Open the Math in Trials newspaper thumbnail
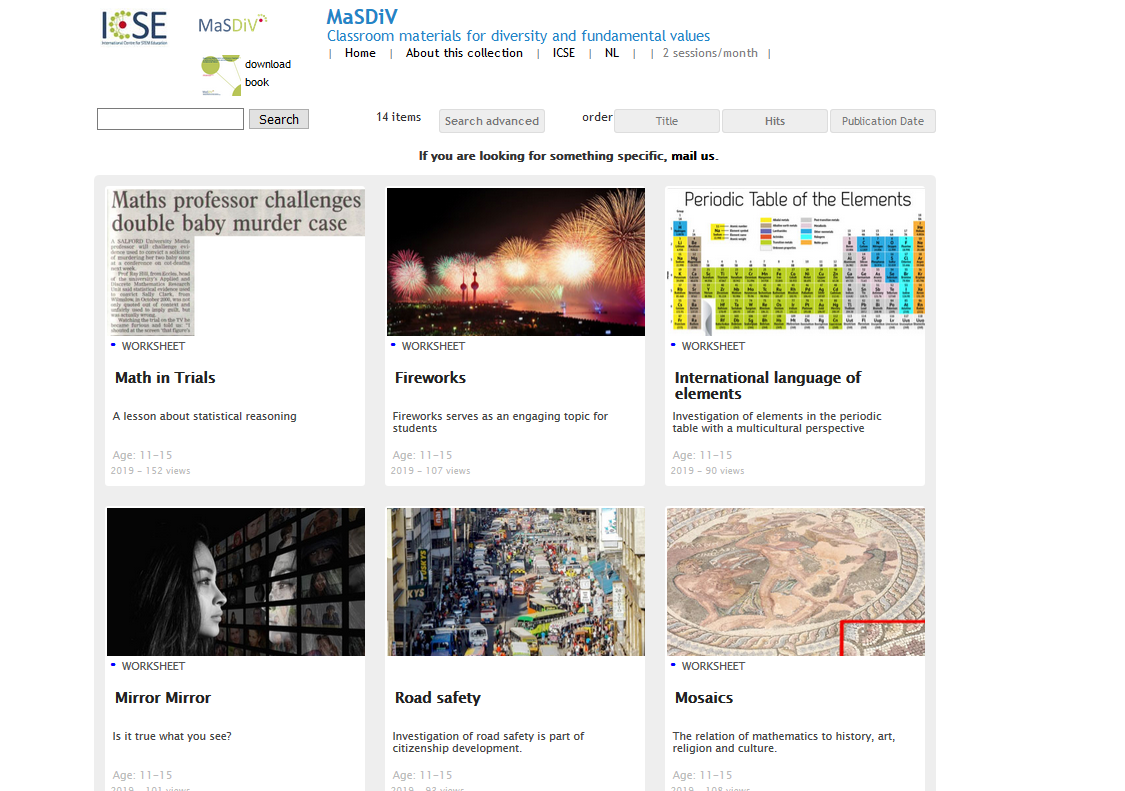 236,262
